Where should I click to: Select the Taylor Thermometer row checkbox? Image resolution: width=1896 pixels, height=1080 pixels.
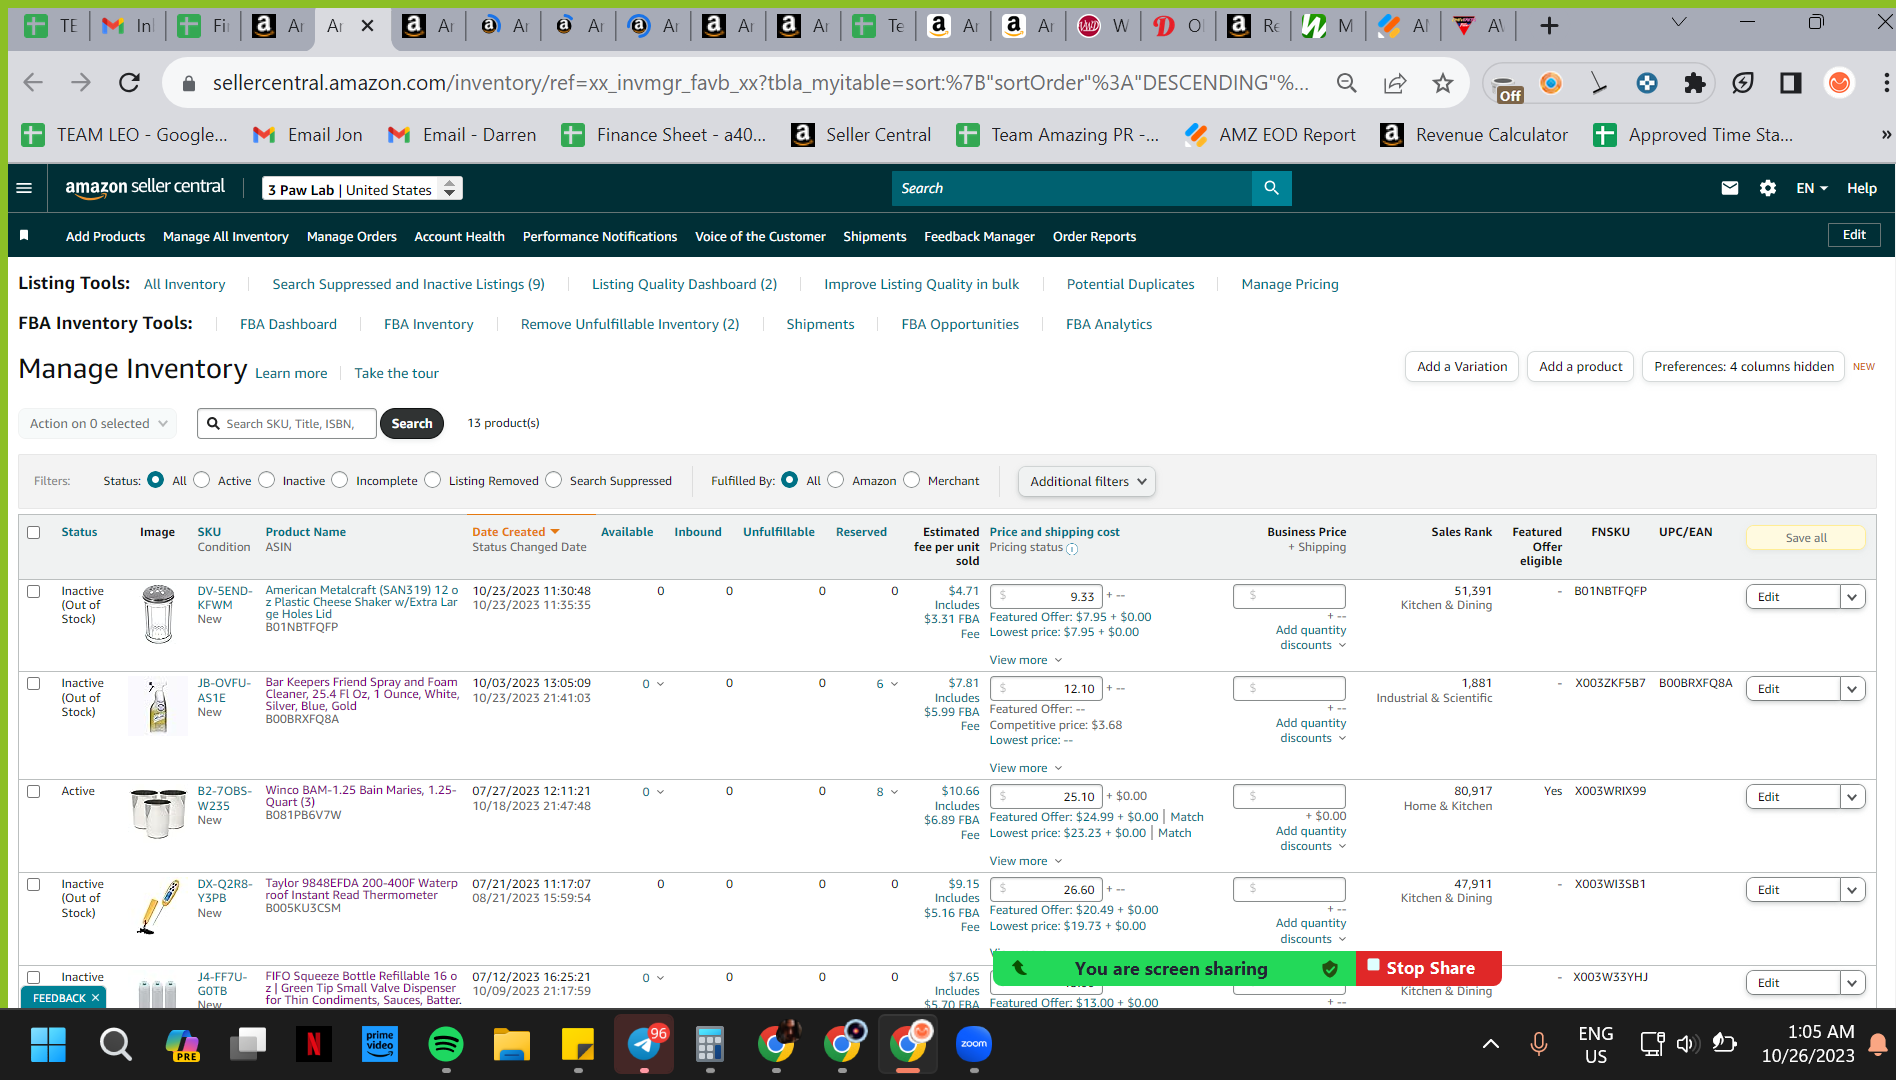pos(34,884)
